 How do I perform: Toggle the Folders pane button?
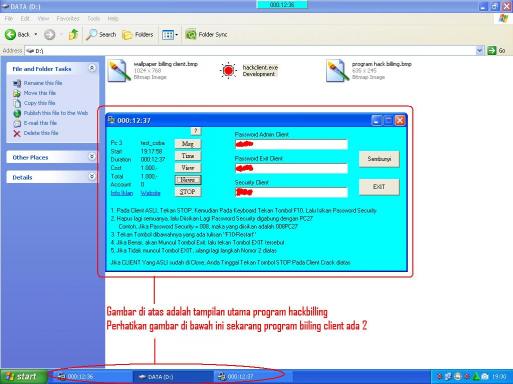[x=137, y=34]
